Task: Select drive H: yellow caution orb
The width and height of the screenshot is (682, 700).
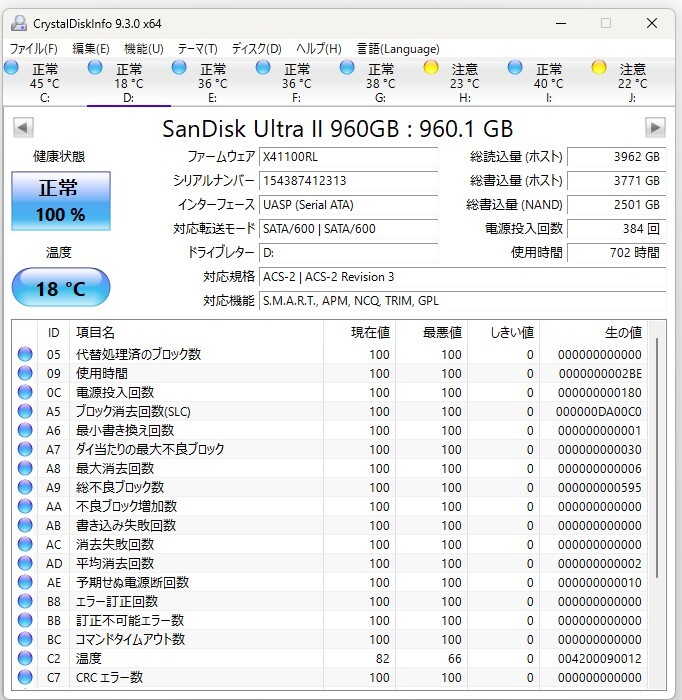Action: pyautogui.click(x=431, y=68)
